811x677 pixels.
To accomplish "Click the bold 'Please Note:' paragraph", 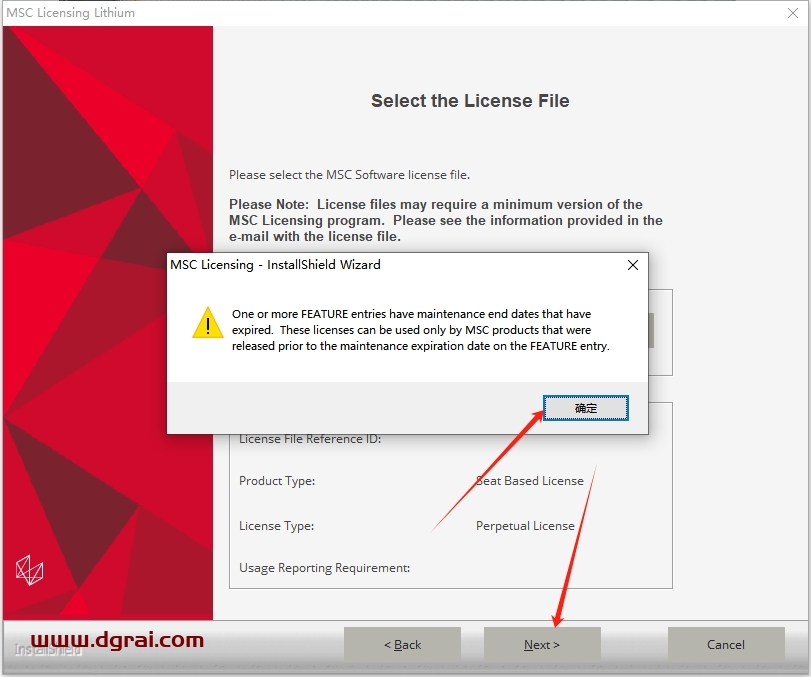I will tap(446, 220).
